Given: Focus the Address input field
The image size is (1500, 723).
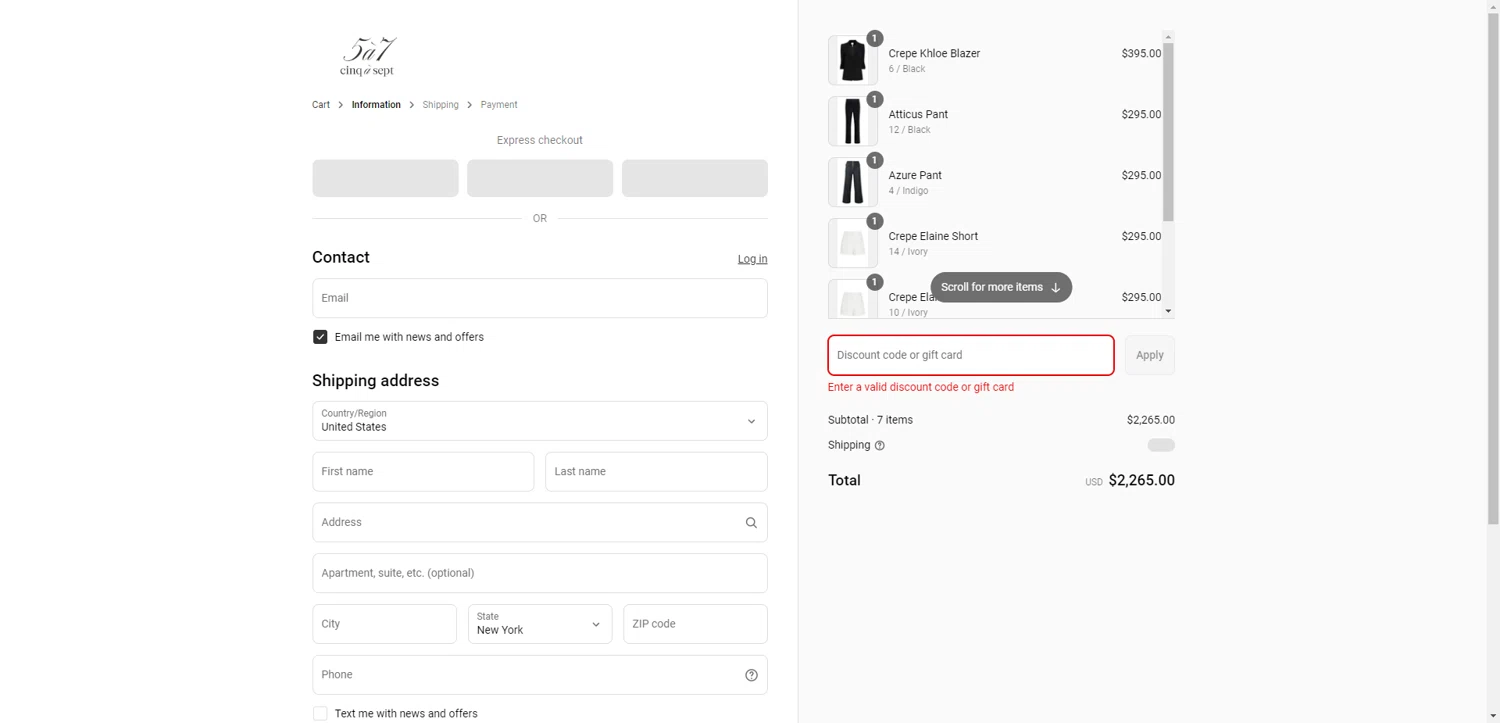Looking at the screenshot, I should [540, 522].
